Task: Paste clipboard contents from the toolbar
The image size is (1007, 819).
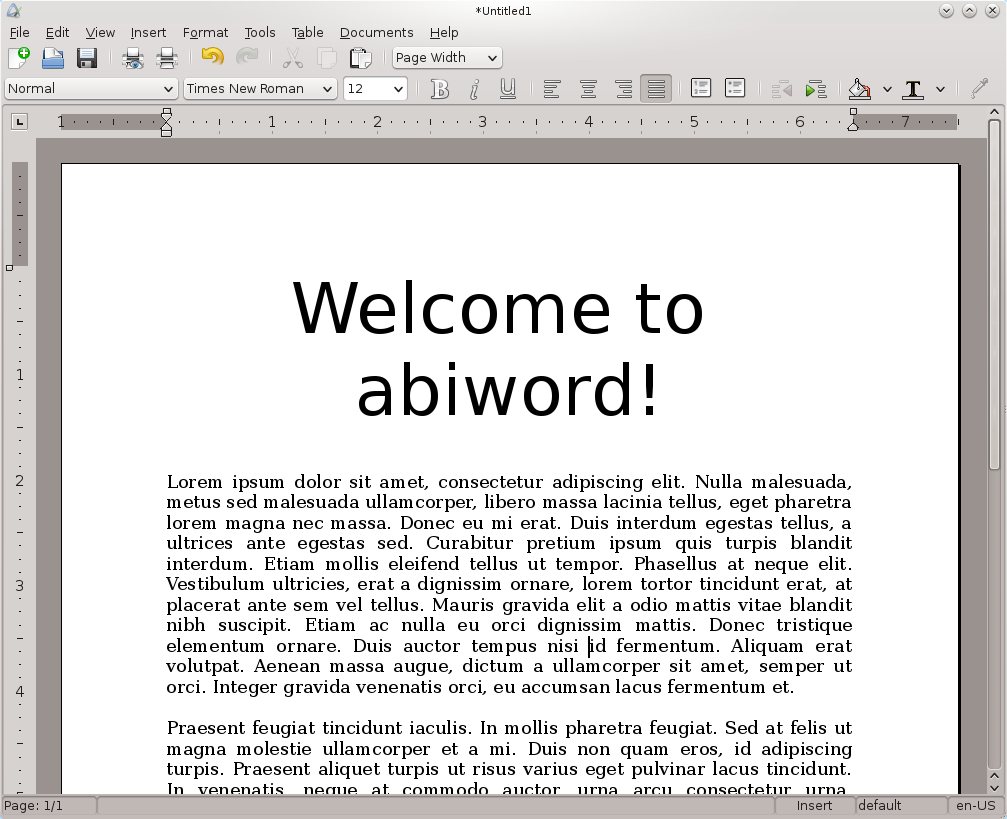Action: 360,58
